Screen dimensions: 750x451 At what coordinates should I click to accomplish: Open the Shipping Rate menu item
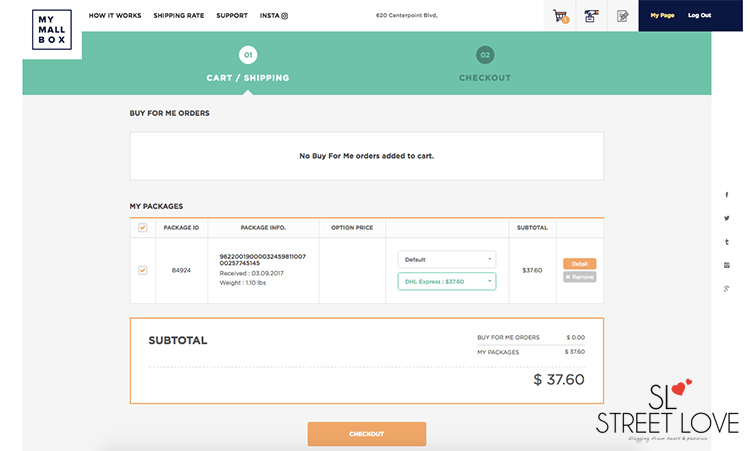178,15
